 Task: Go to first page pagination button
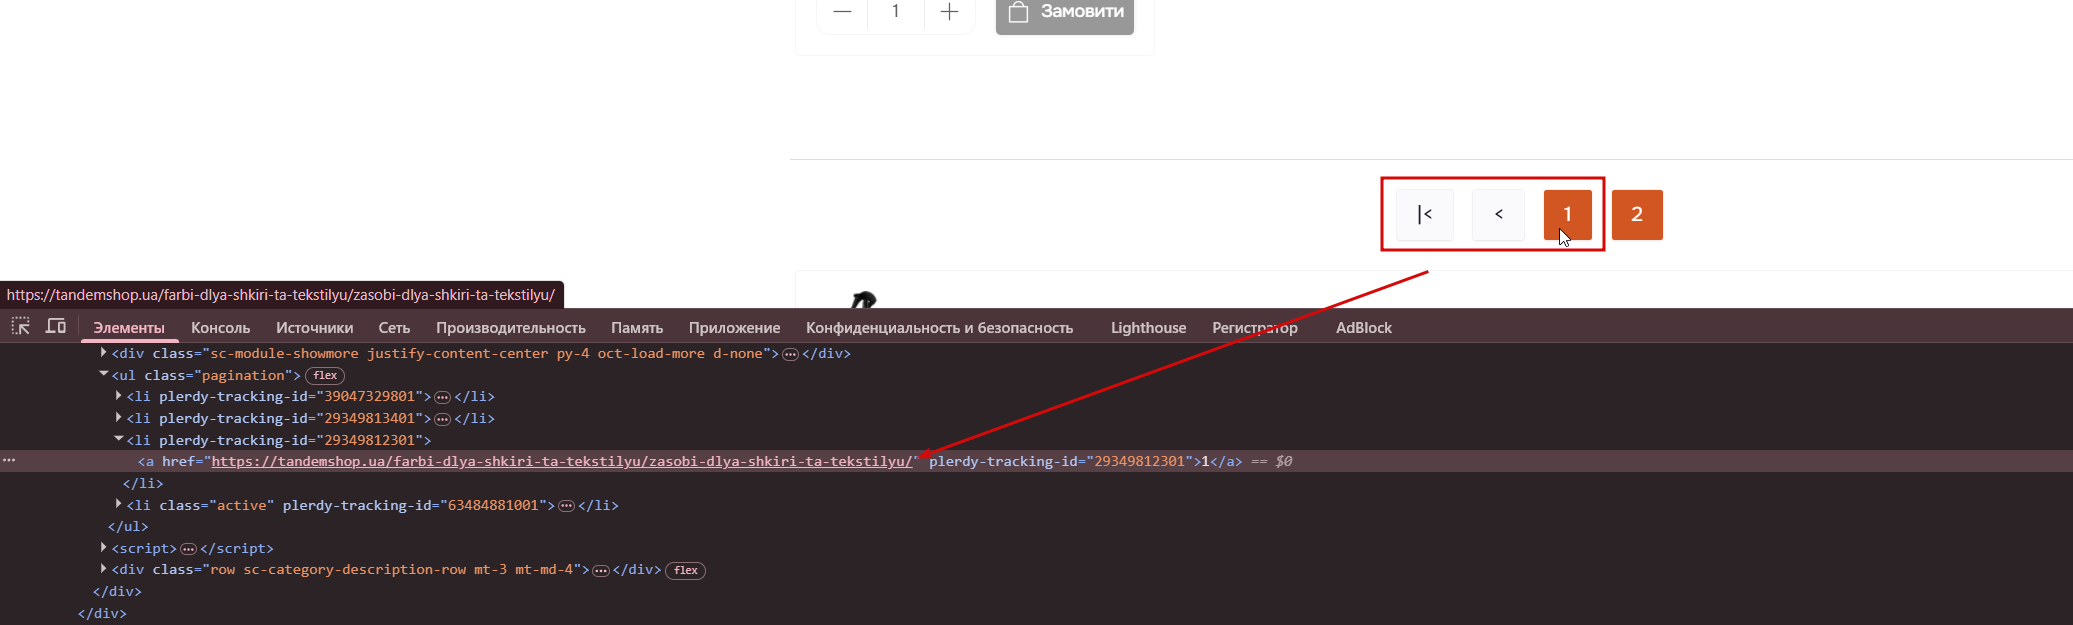pyautogui.click(x=1425, y=214)
